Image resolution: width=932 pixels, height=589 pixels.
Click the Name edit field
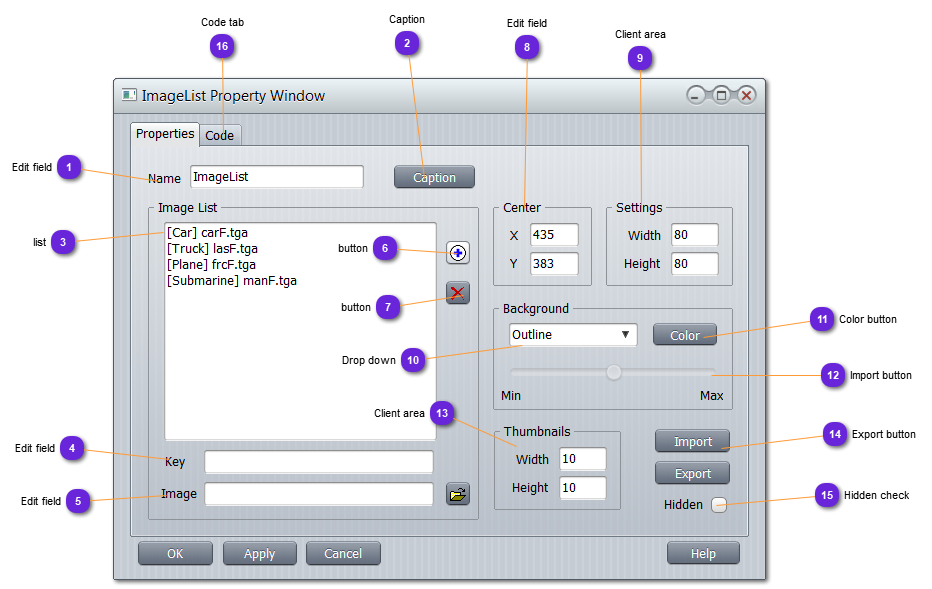[x=276, y=177]
